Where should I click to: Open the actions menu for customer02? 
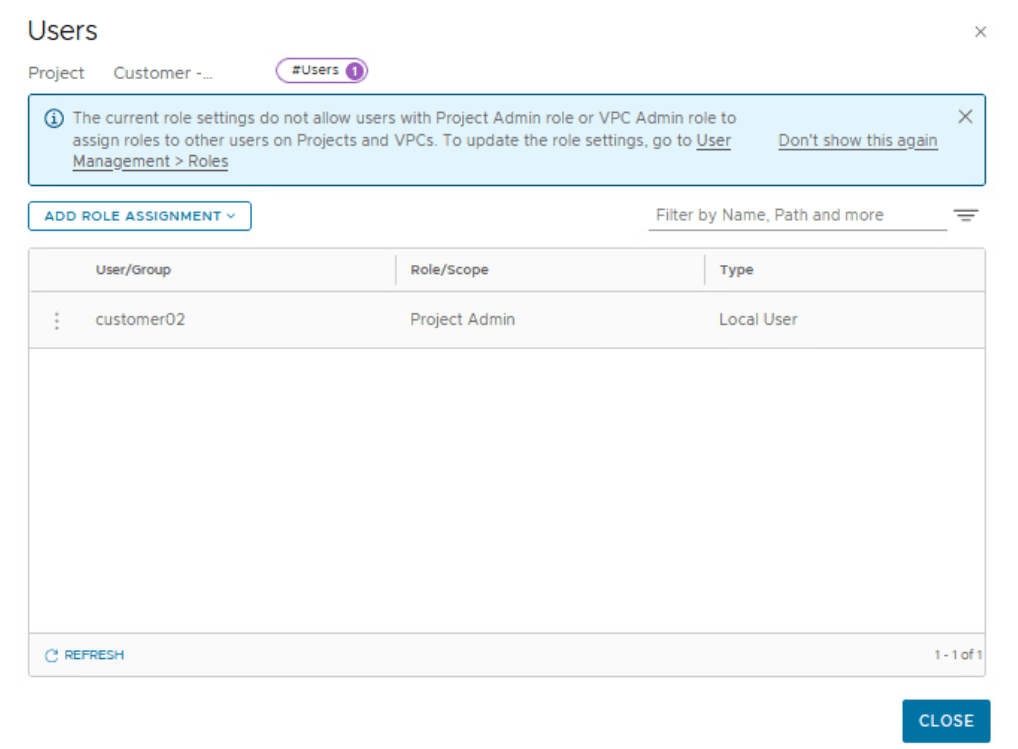click(57, 320)
